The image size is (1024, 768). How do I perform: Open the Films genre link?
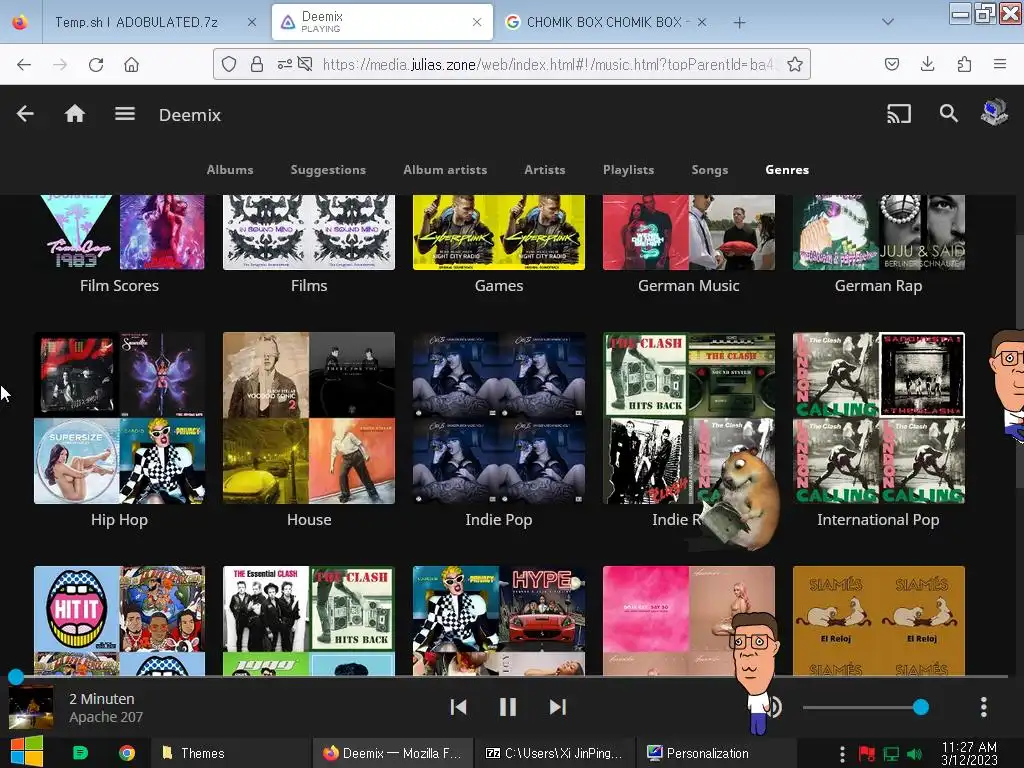point(309,285)
